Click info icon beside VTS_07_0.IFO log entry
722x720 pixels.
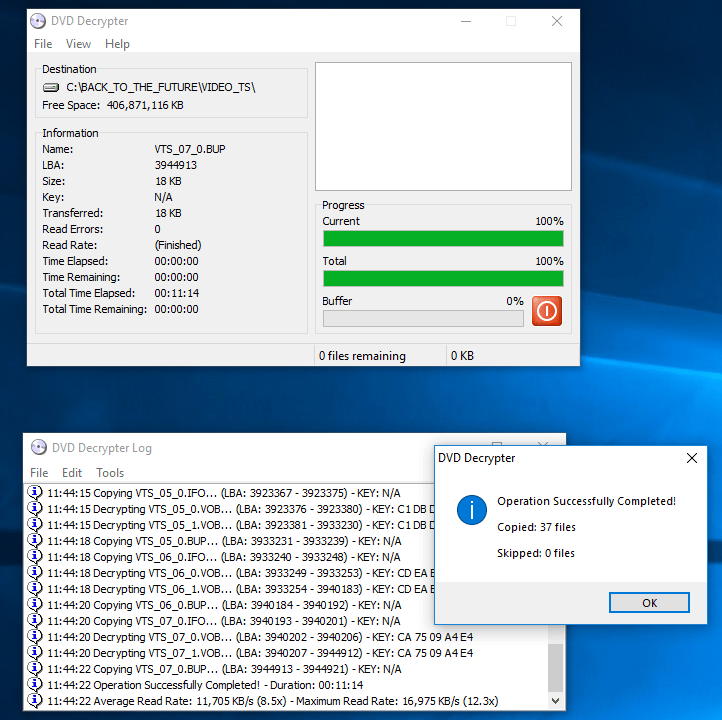[x=35, y=621]
